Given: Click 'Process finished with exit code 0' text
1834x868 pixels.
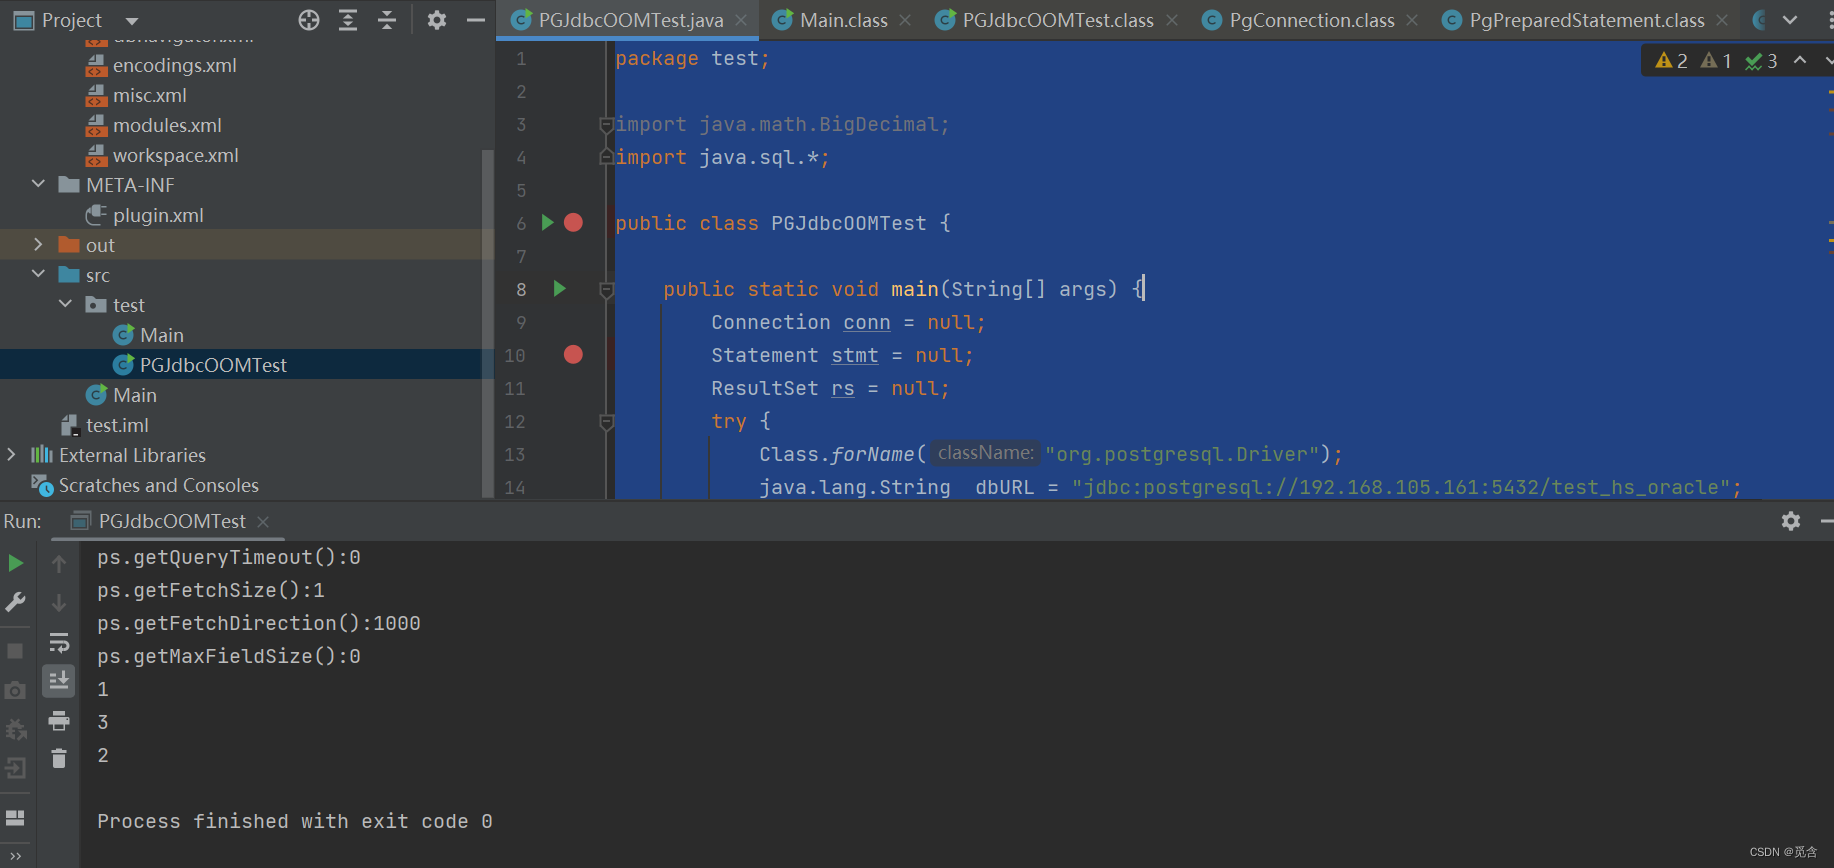Looking at the screenshot, I should (295, 821).
